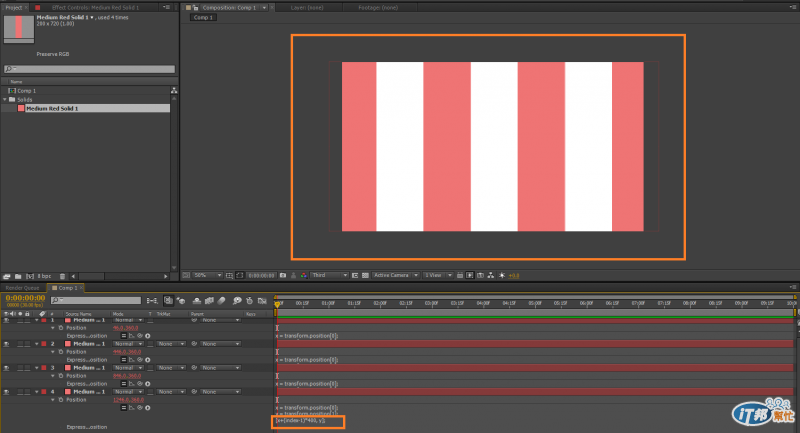Open Parent dropdown for layer 4
This screenshot has width=800, height=433.
pos(220,392)
